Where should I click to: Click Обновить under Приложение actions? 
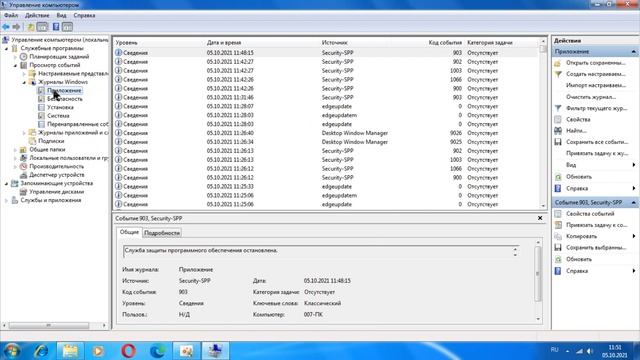click(579, 177)
